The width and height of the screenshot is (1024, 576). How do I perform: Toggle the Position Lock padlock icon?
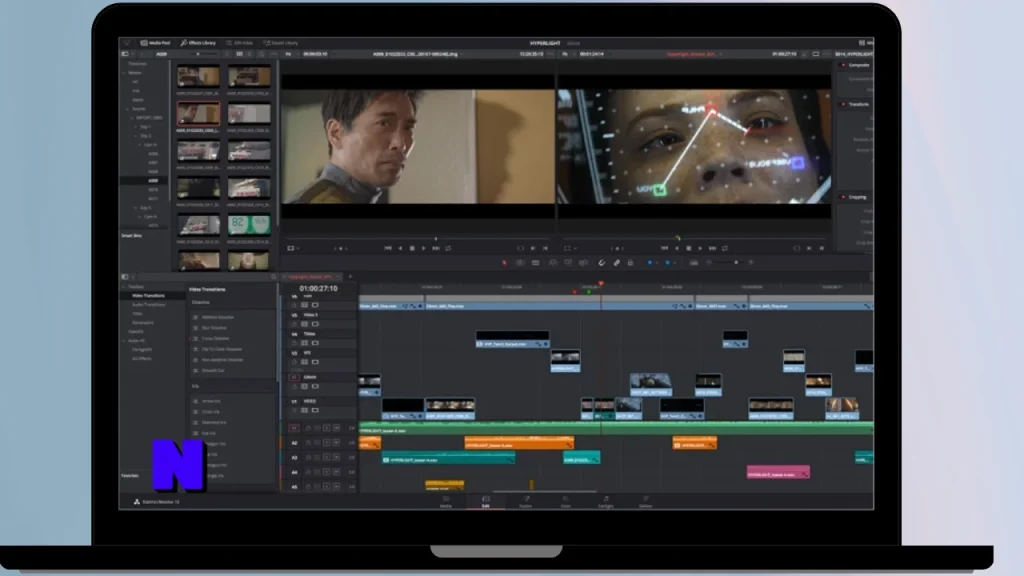tap(630, 263)
